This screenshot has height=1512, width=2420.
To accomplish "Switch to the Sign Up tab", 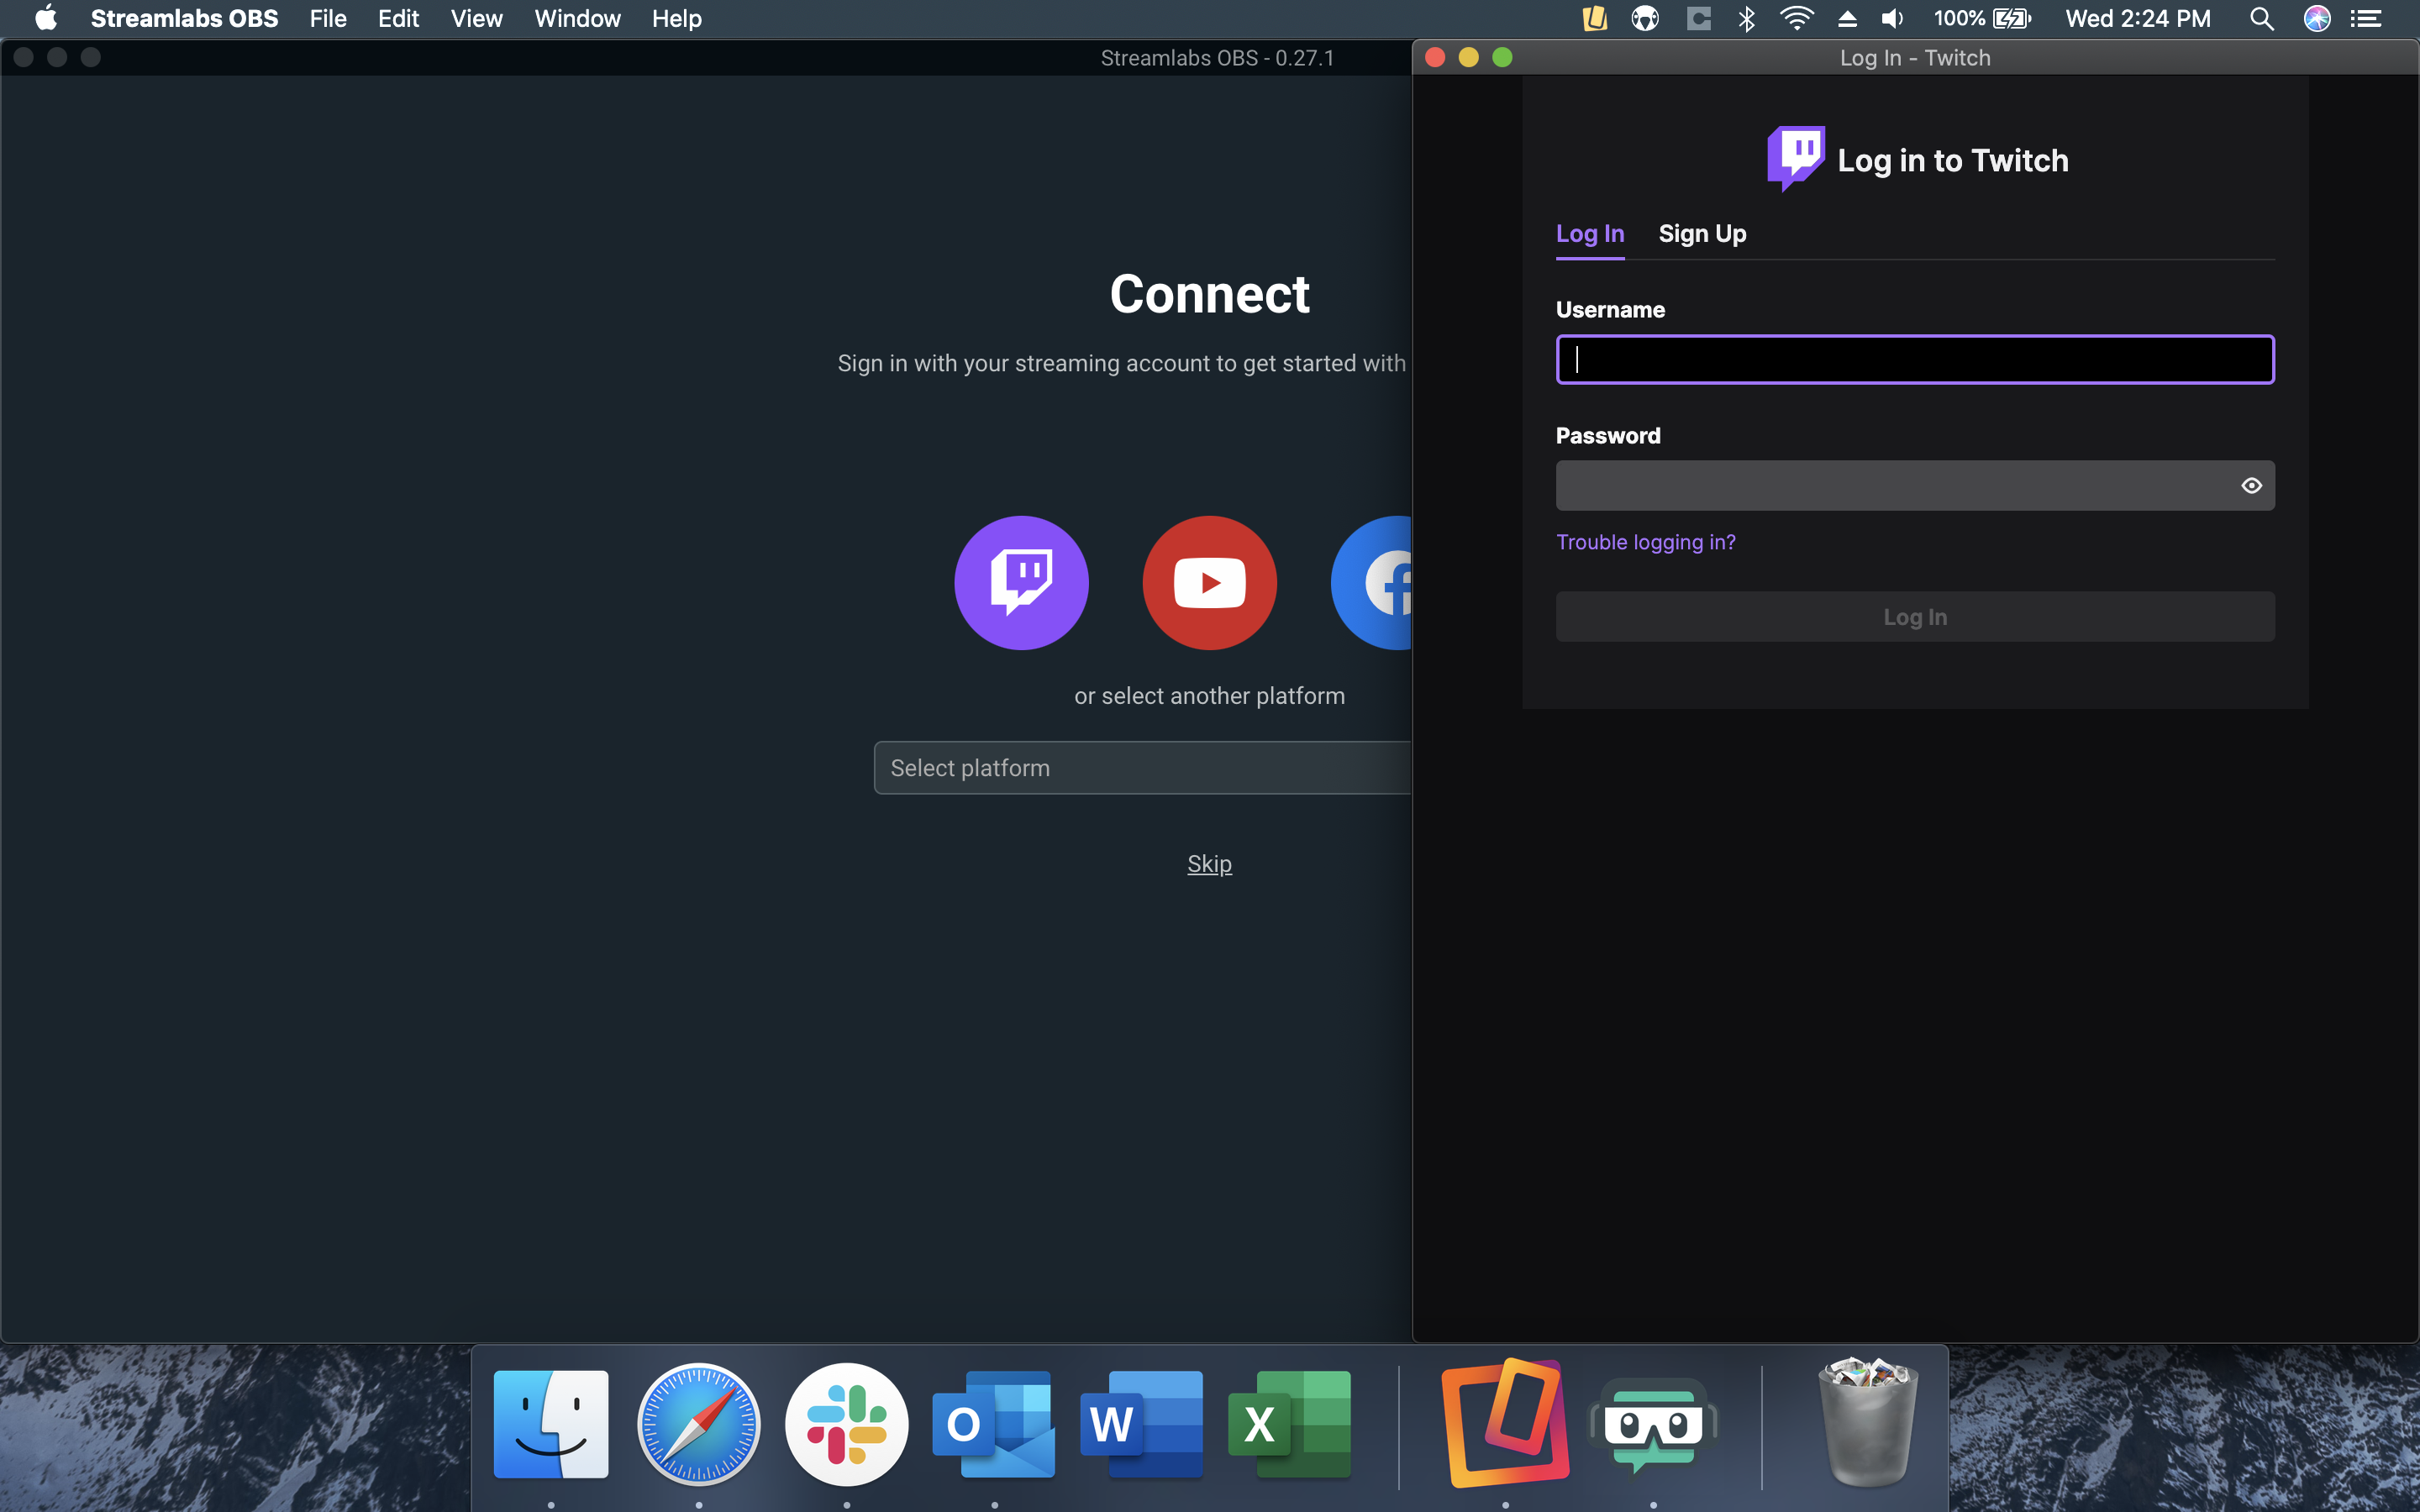I will tap(1702, 234).
